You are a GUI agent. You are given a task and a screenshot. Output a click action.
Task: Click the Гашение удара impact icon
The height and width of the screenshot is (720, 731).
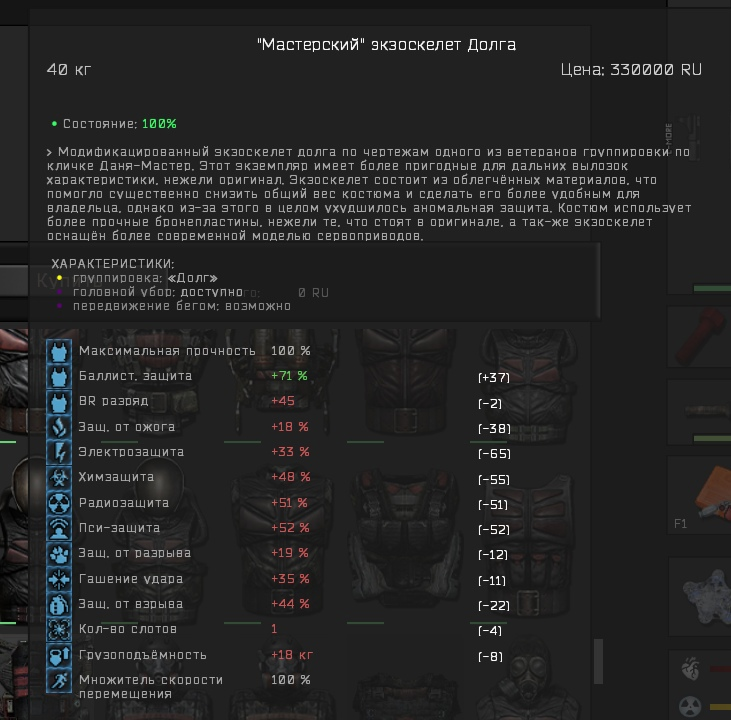pos(59,579)
